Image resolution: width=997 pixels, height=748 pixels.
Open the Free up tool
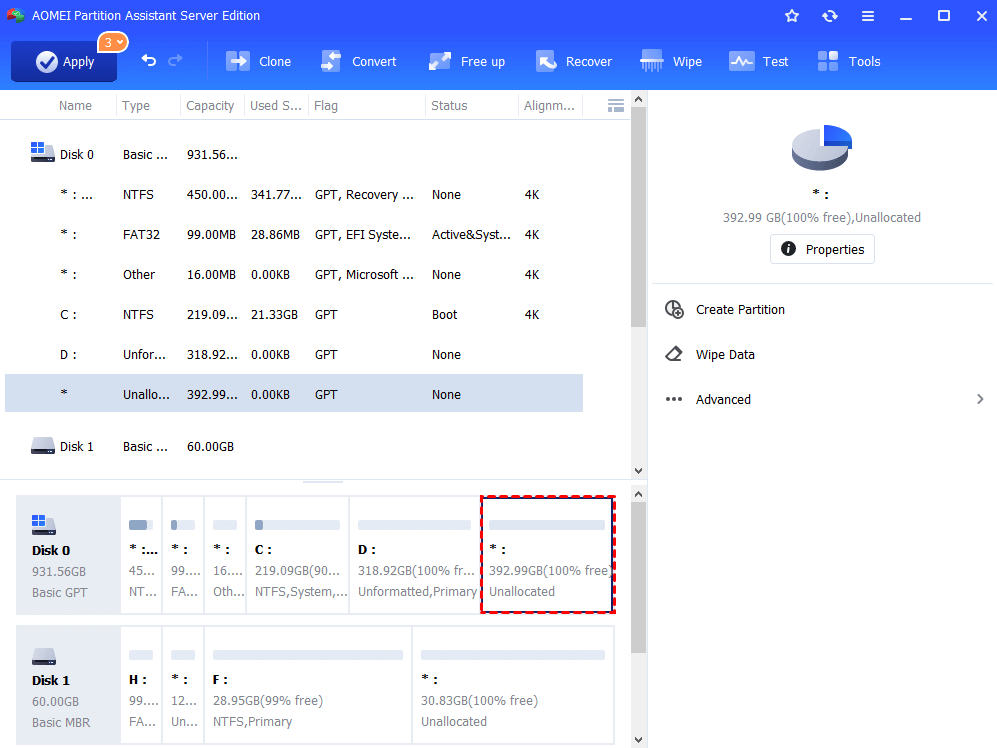coord(466,62)
